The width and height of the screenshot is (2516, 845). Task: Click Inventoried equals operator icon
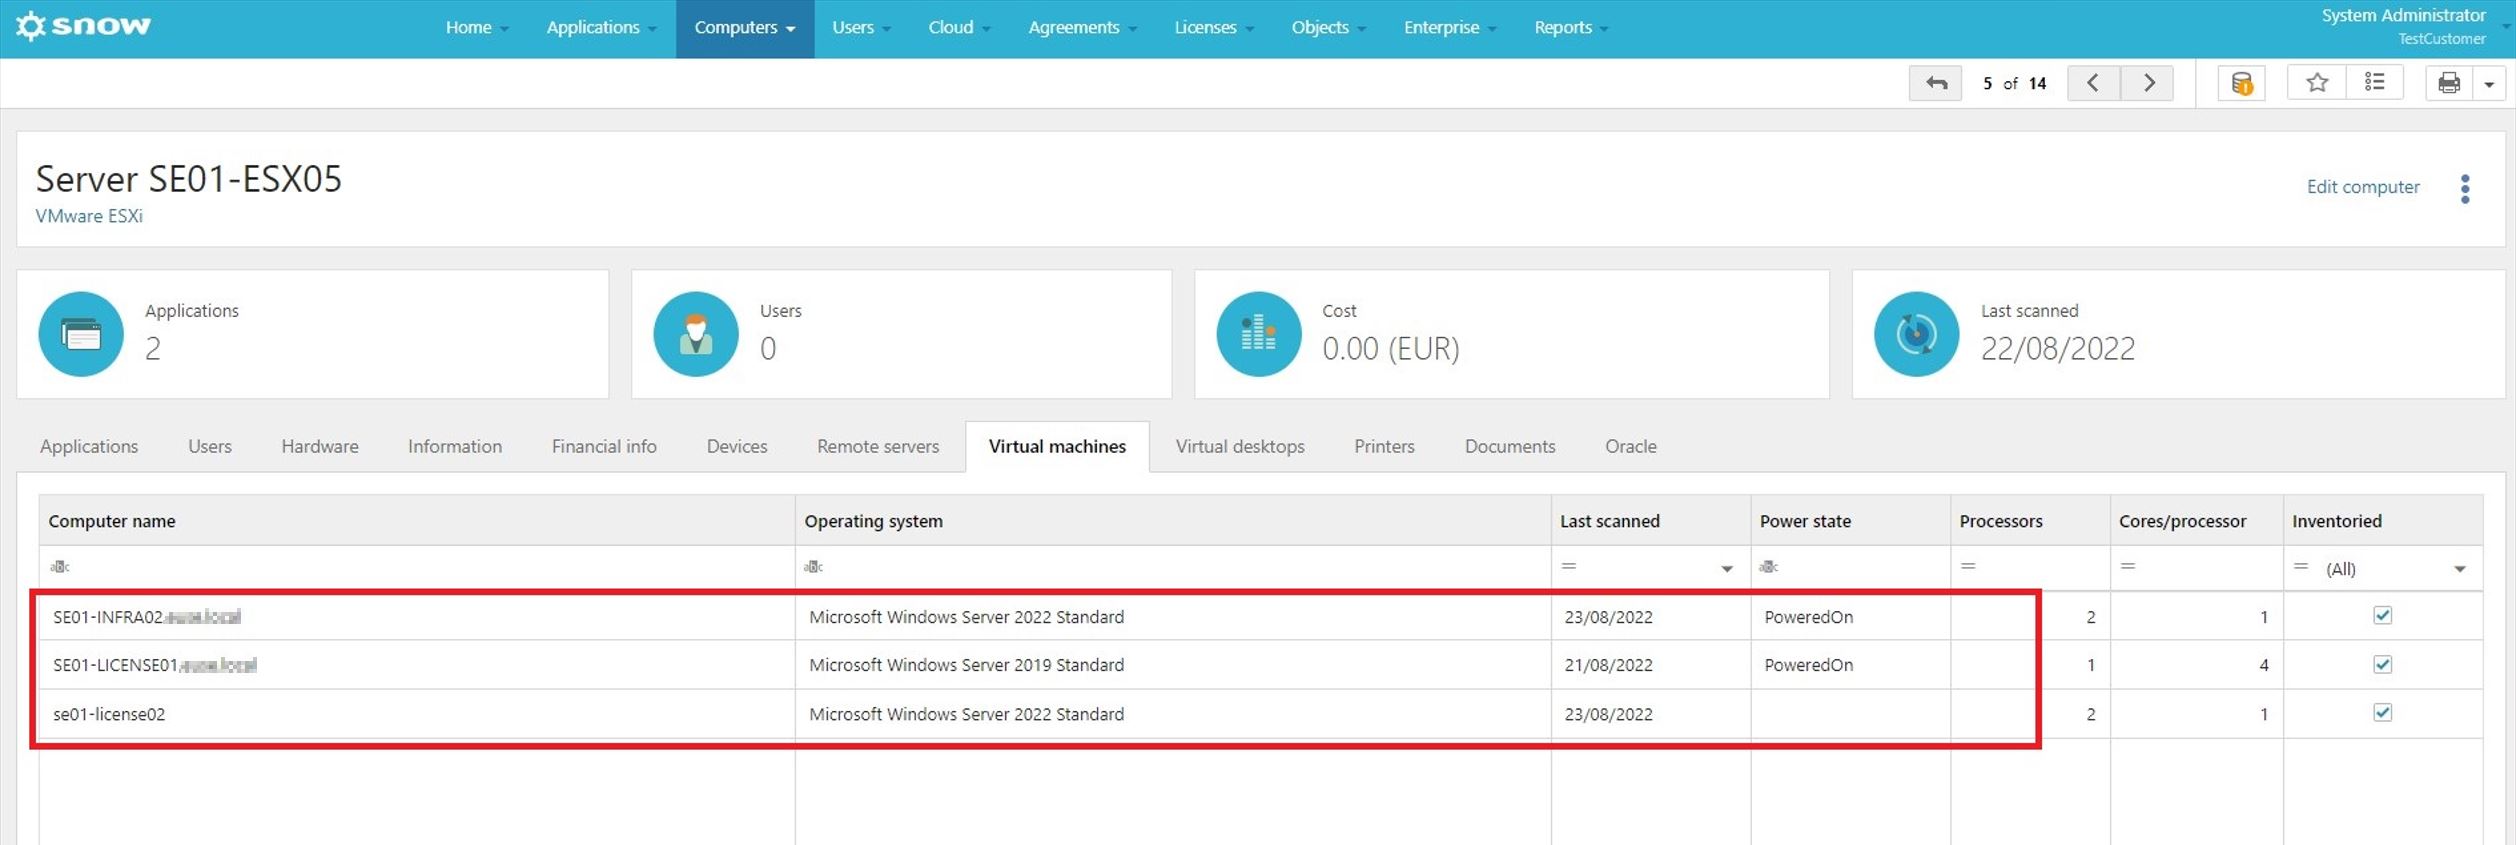tap(2301, 566)
